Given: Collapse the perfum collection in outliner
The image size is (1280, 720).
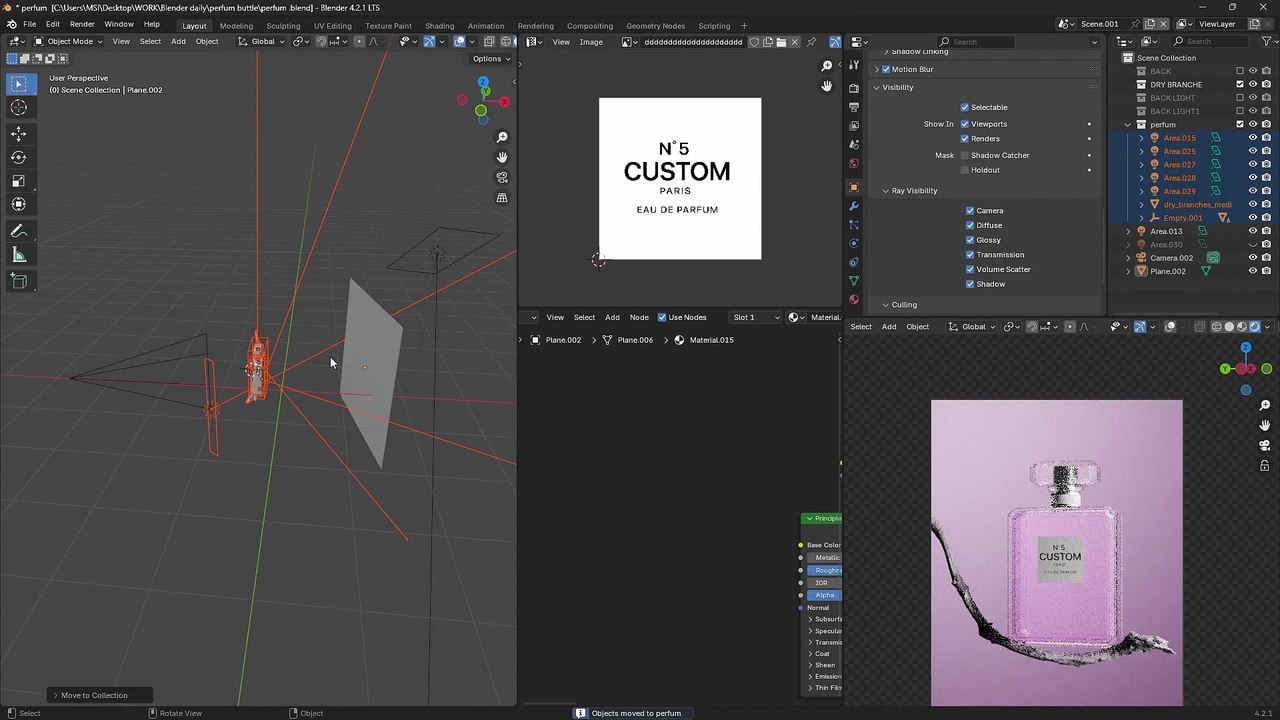Looking at the screenshot, I should click(x=1129, y=125).
